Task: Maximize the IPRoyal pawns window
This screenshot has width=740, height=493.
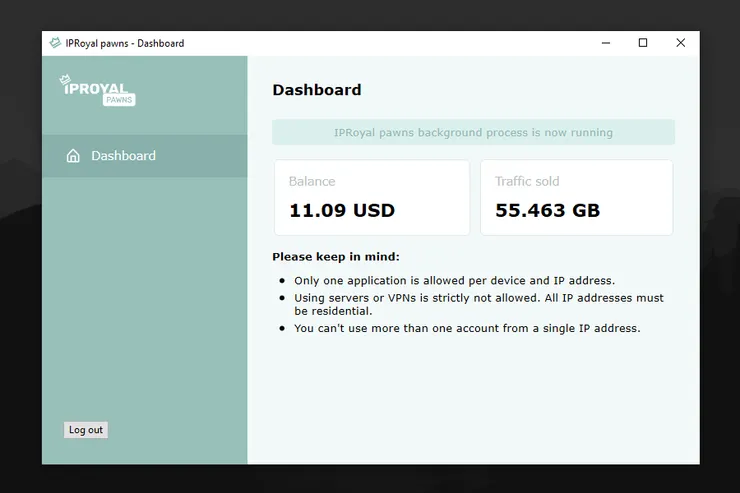Action: pos(643,43)
